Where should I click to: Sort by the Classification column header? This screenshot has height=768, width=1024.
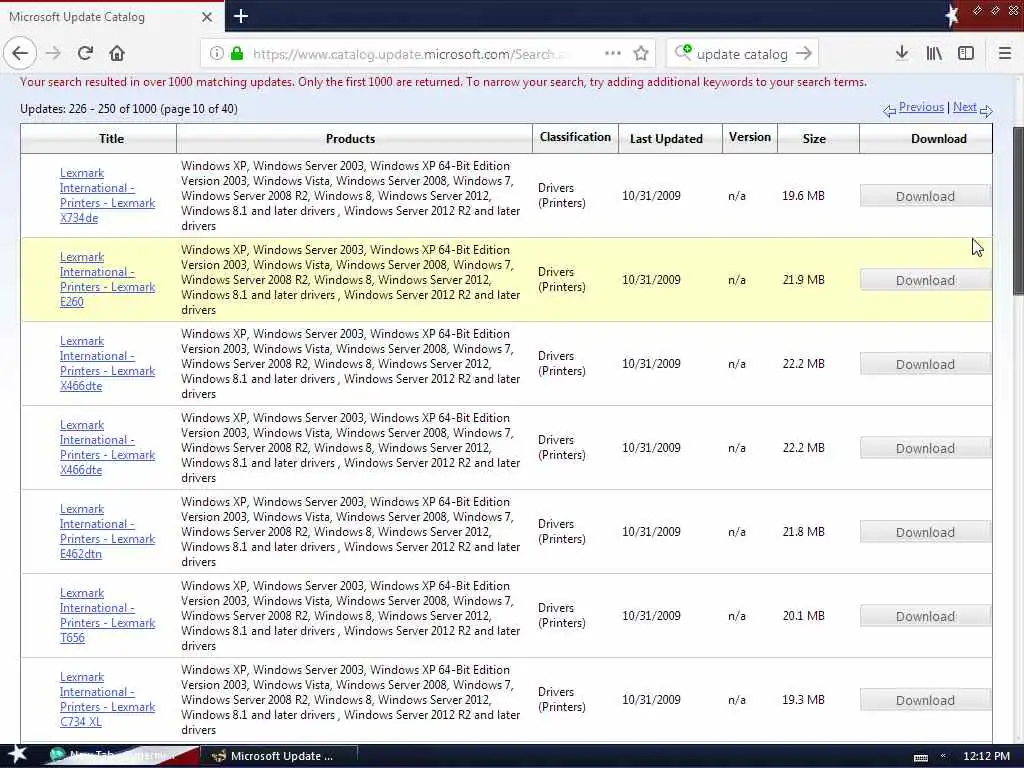pyautogui.click(x=575, y=137)
